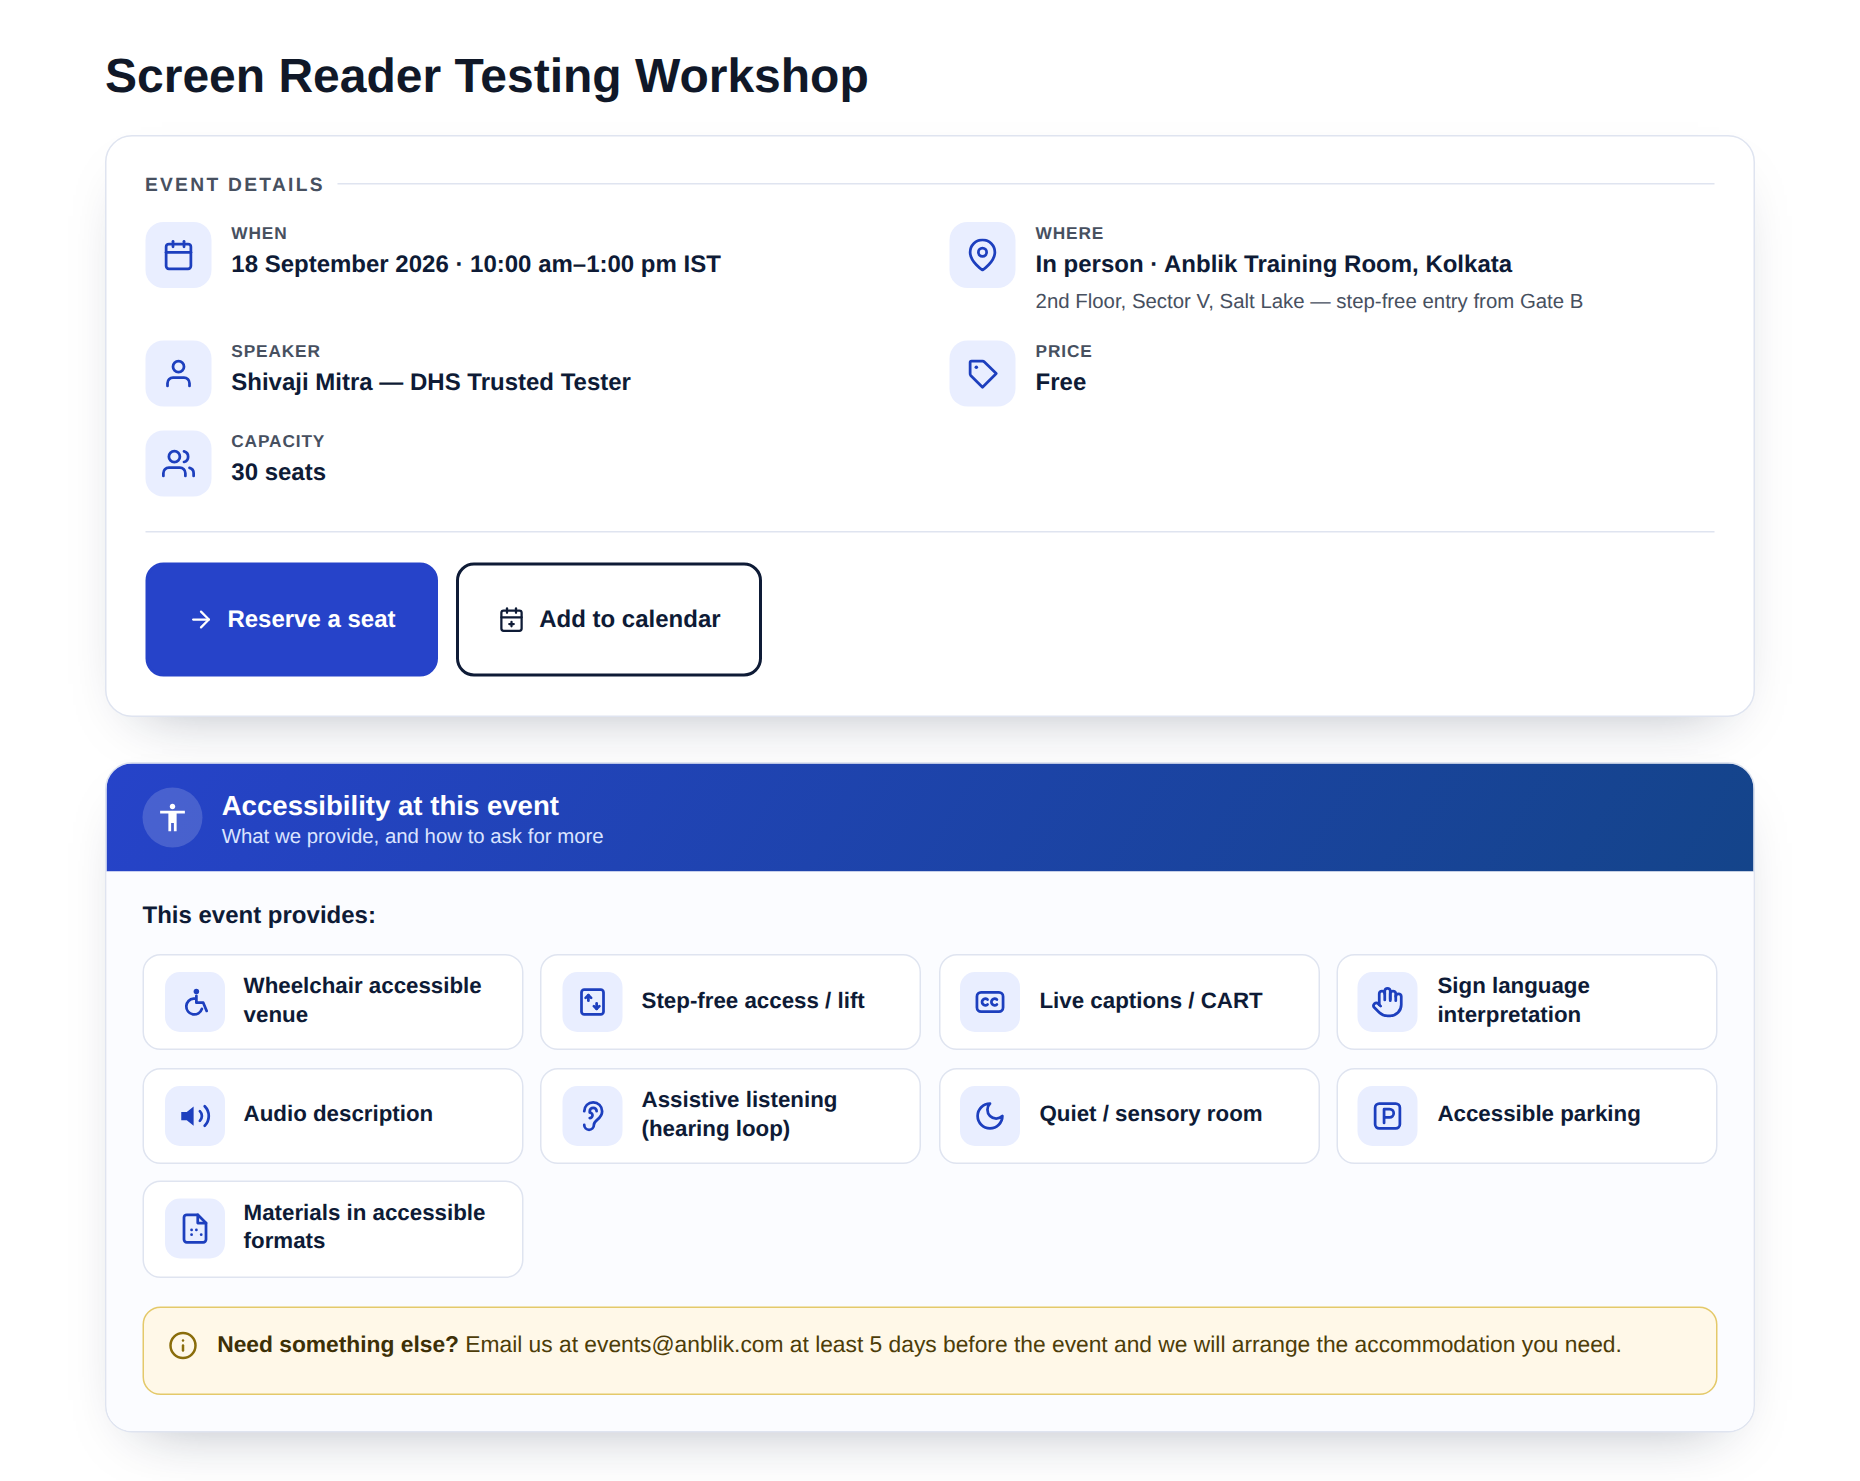
Task: Click the accessible parking P icon
Action: point(1387,1115)
